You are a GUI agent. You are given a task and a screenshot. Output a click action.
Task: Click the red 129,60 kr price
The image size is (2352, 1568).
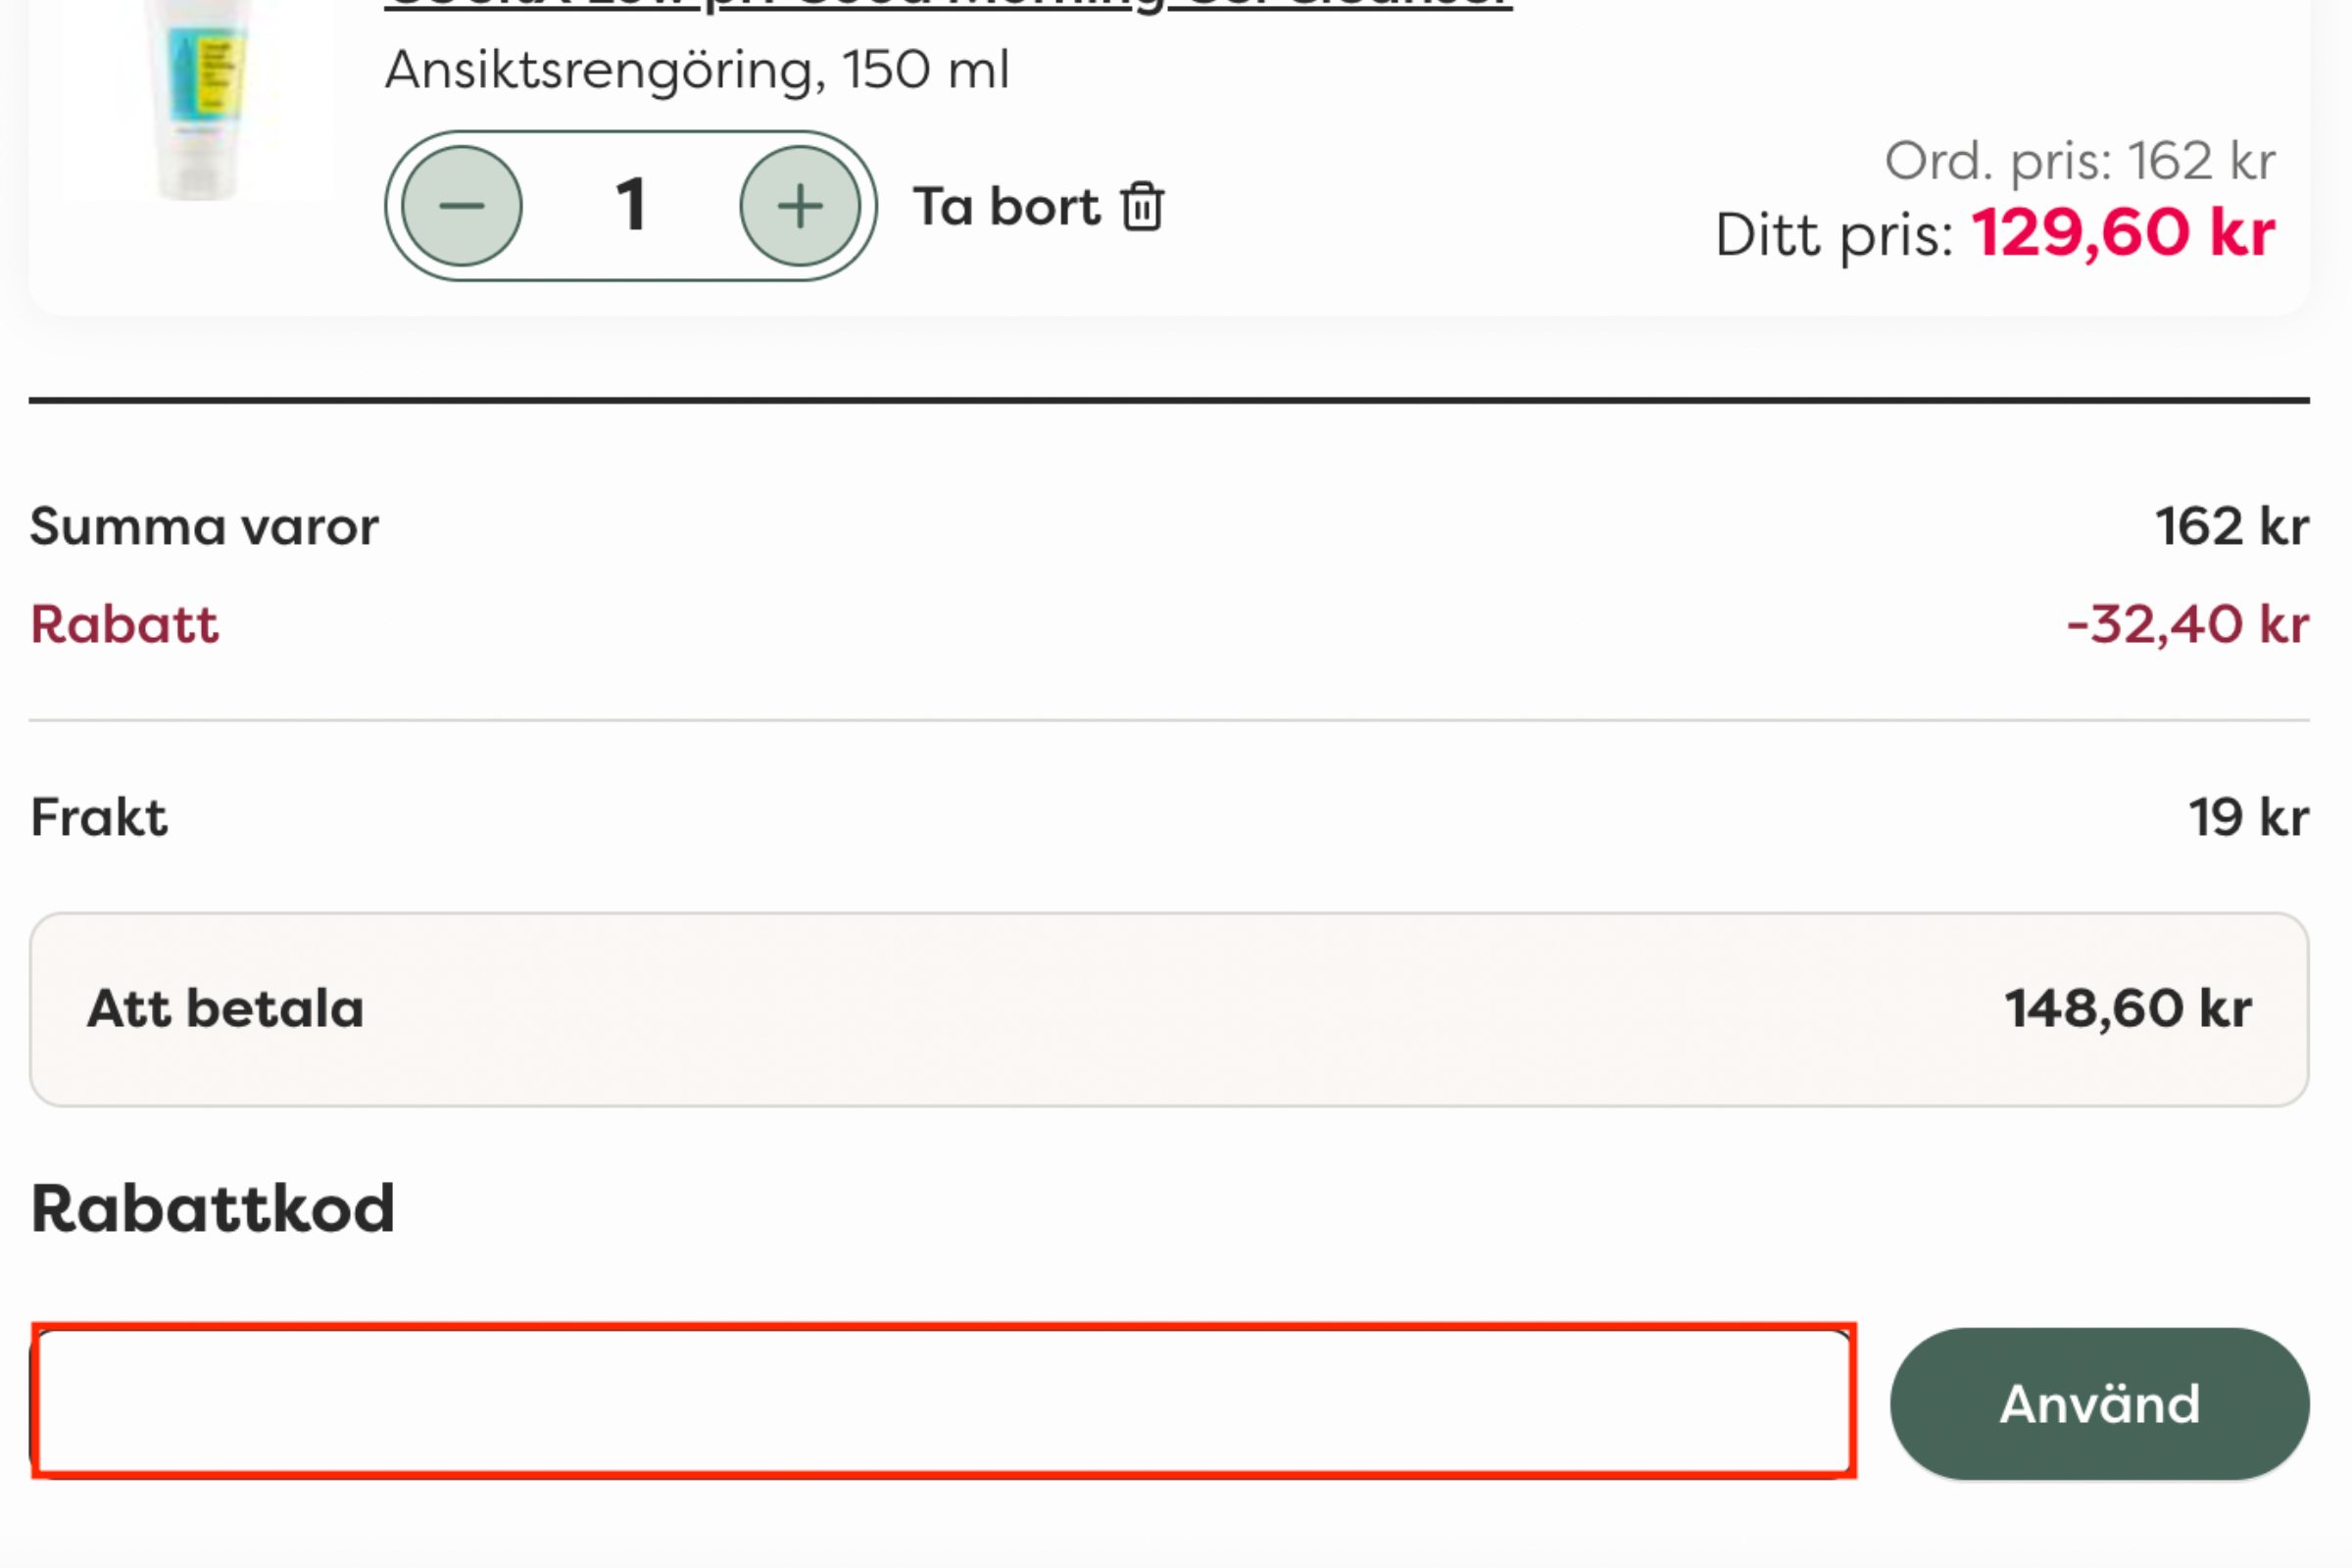click(x=2123, y=233)
